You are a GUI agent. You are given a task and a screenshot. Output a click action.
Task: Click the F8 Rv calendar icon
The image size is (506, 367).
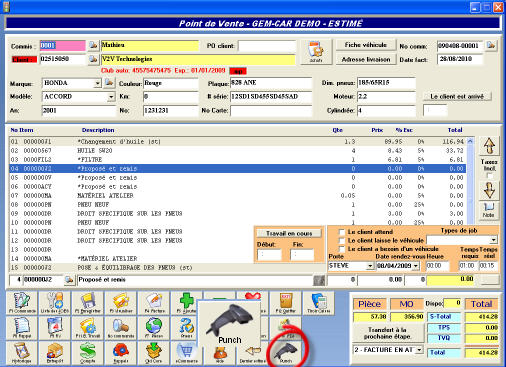coord(55,328)
